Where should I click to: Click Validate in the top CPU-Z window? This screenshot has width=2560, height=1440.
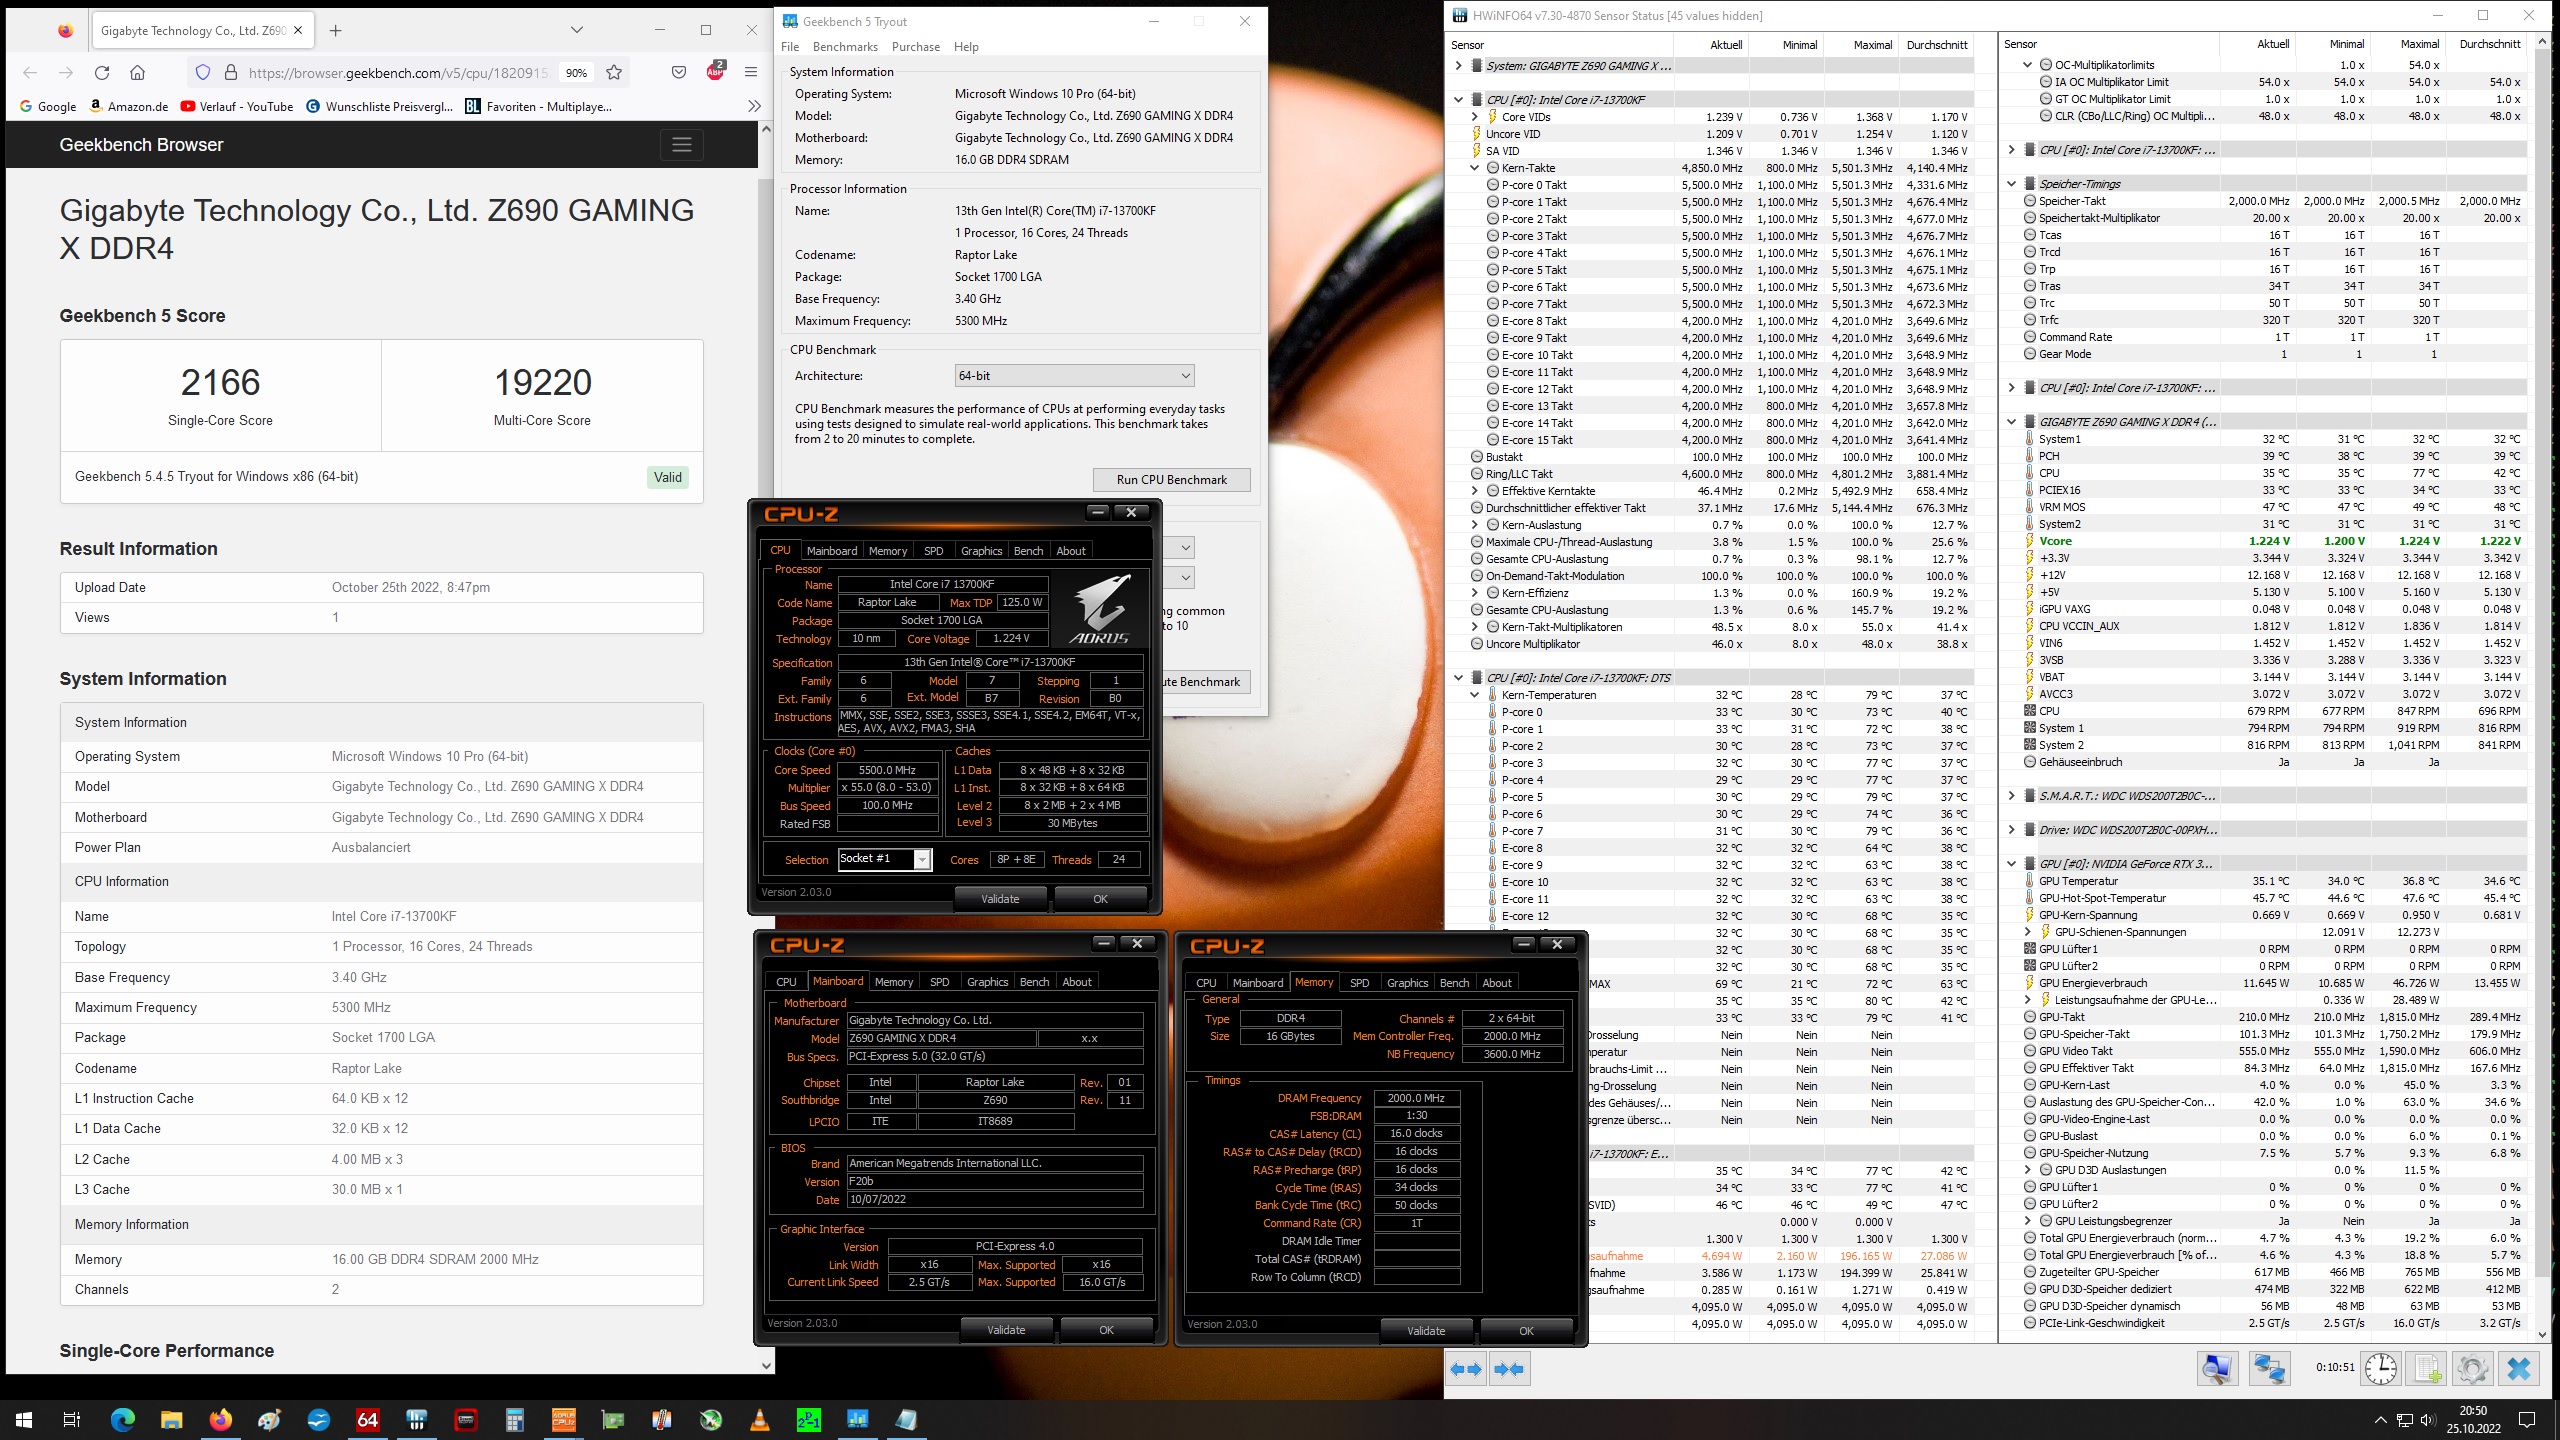(1000, 899)
